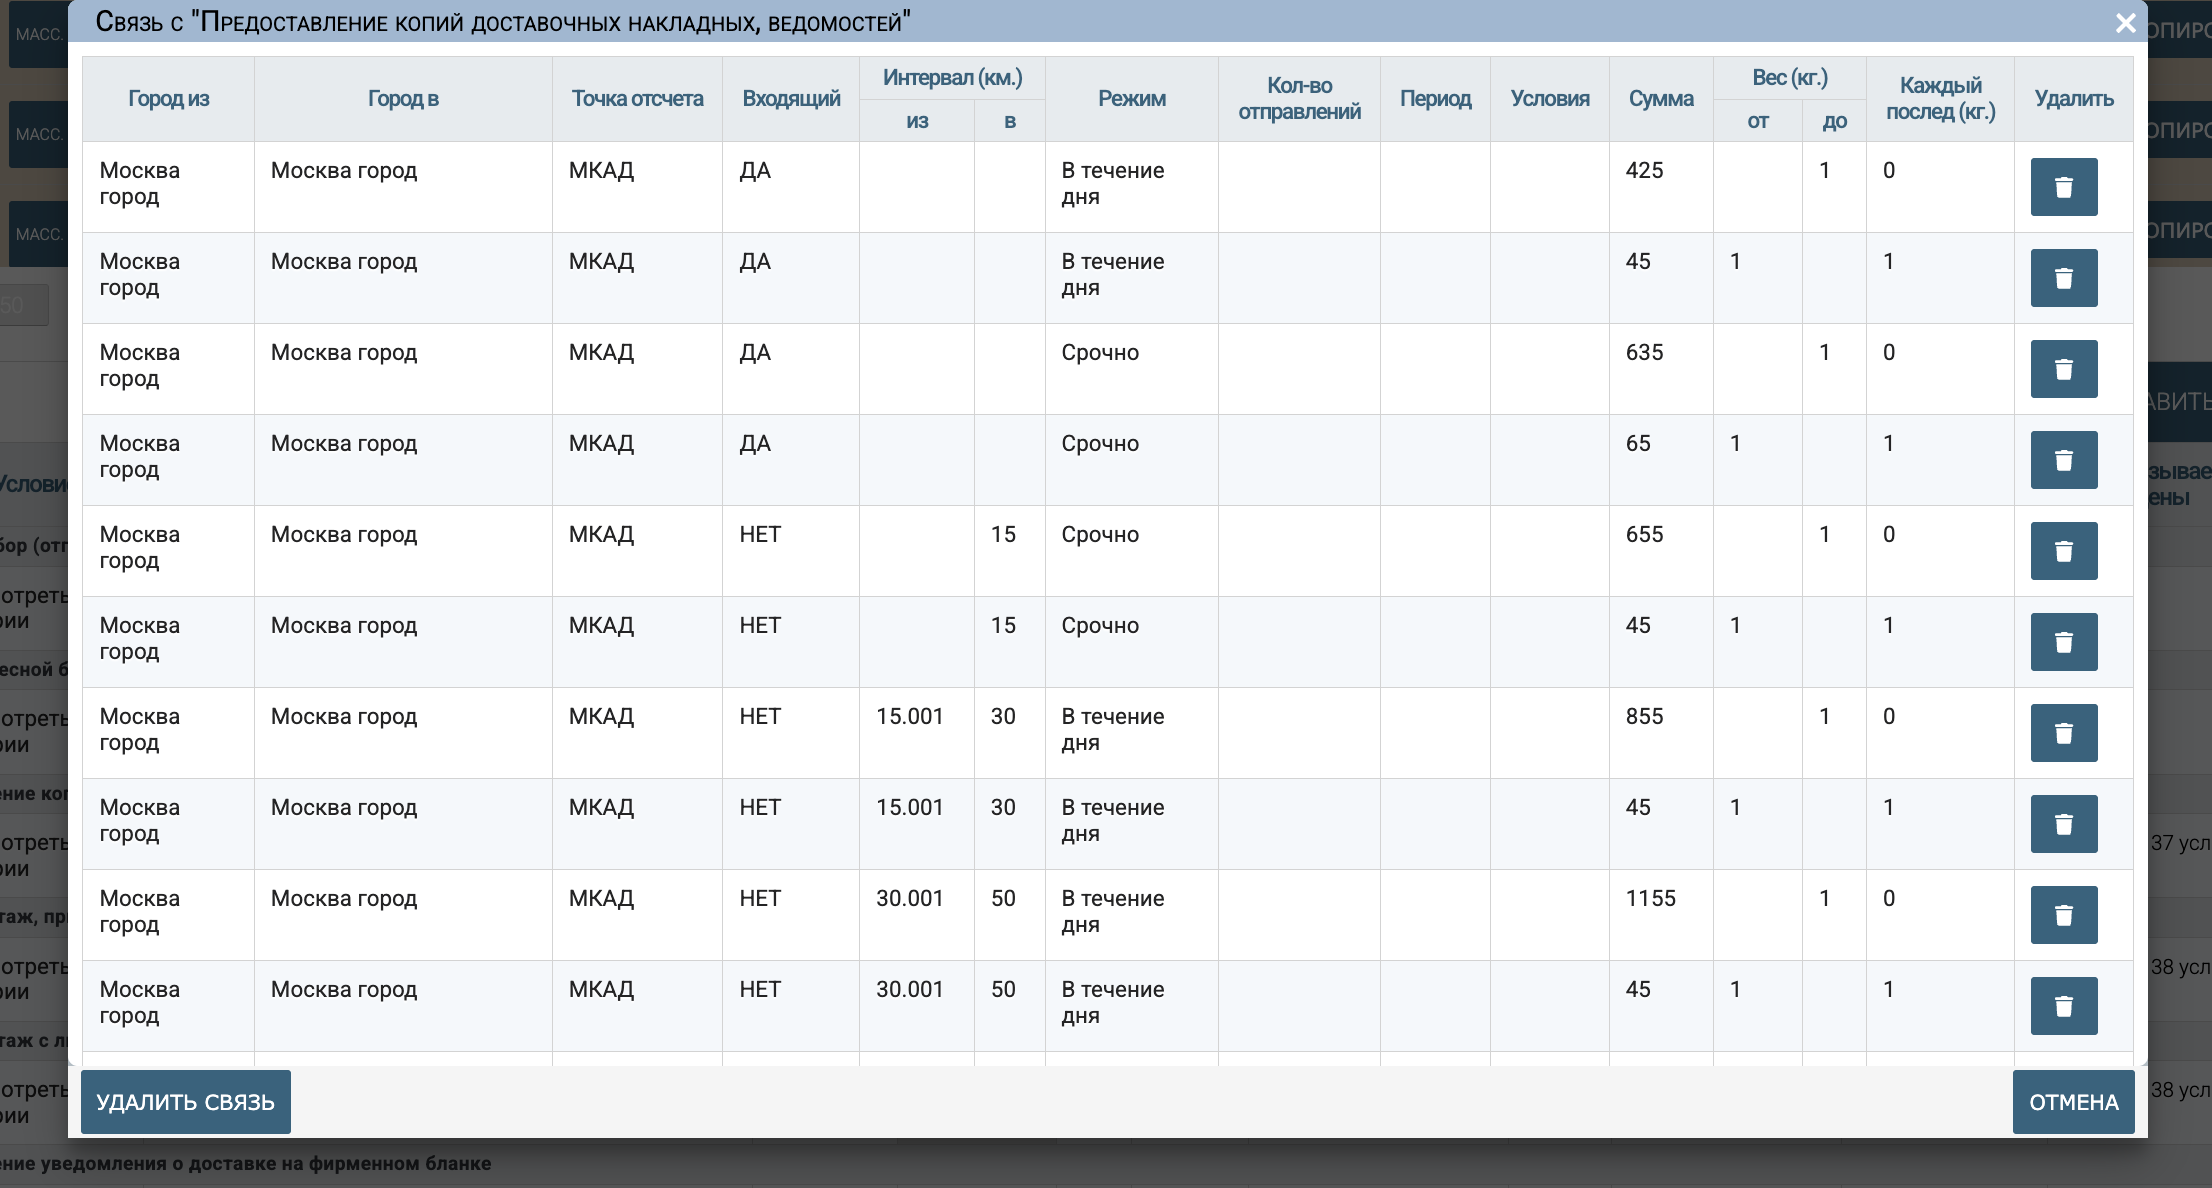The image size is (2212, 1188).
Task: Click the "Кол-во отправлений" column header
Action: tap(1299, 99)
